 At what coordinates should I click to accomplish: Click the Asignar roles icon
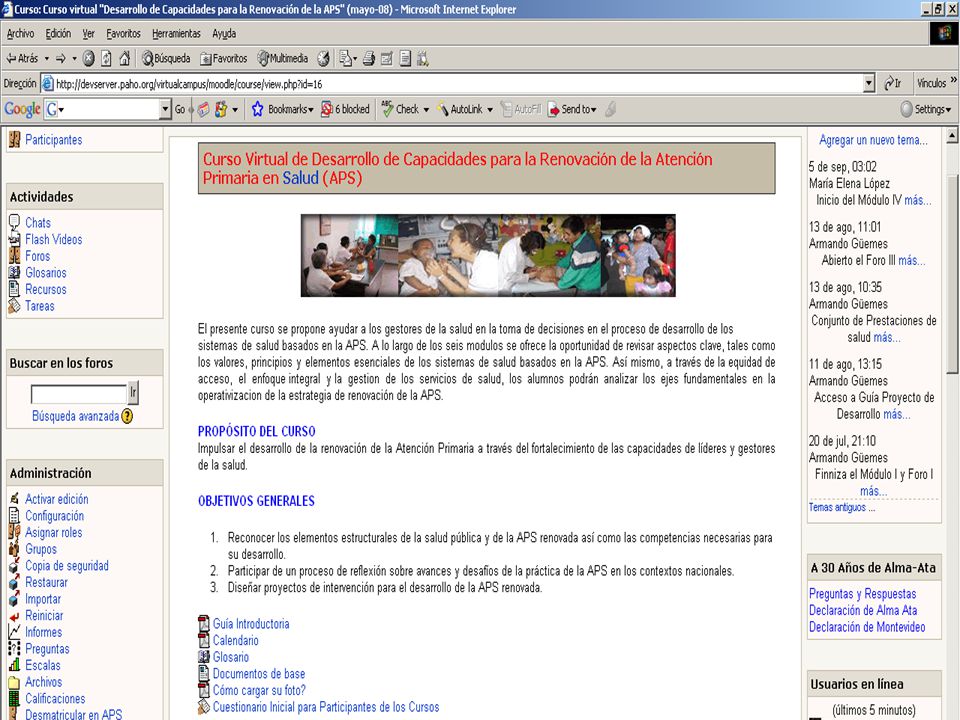[x=14, y=532]
